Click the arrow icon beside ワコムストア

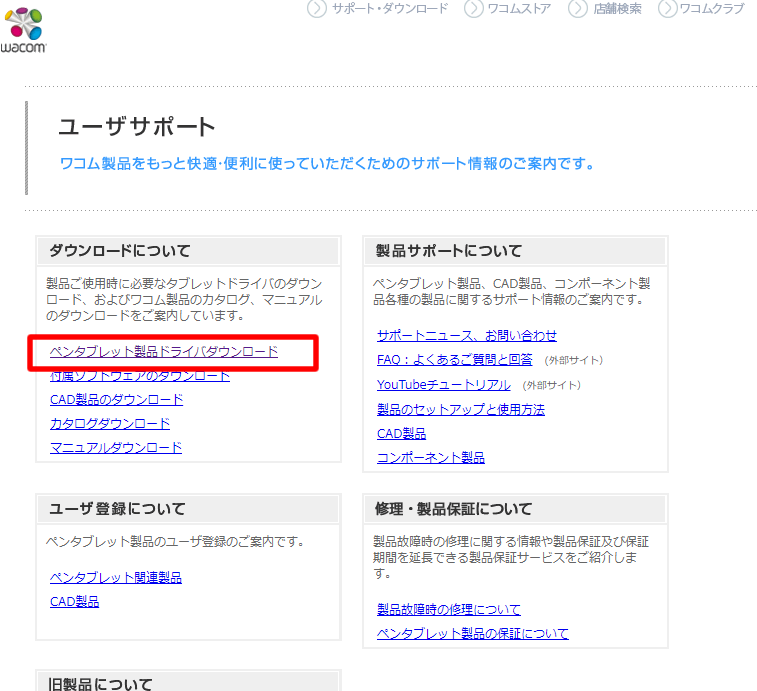[474, 8]
